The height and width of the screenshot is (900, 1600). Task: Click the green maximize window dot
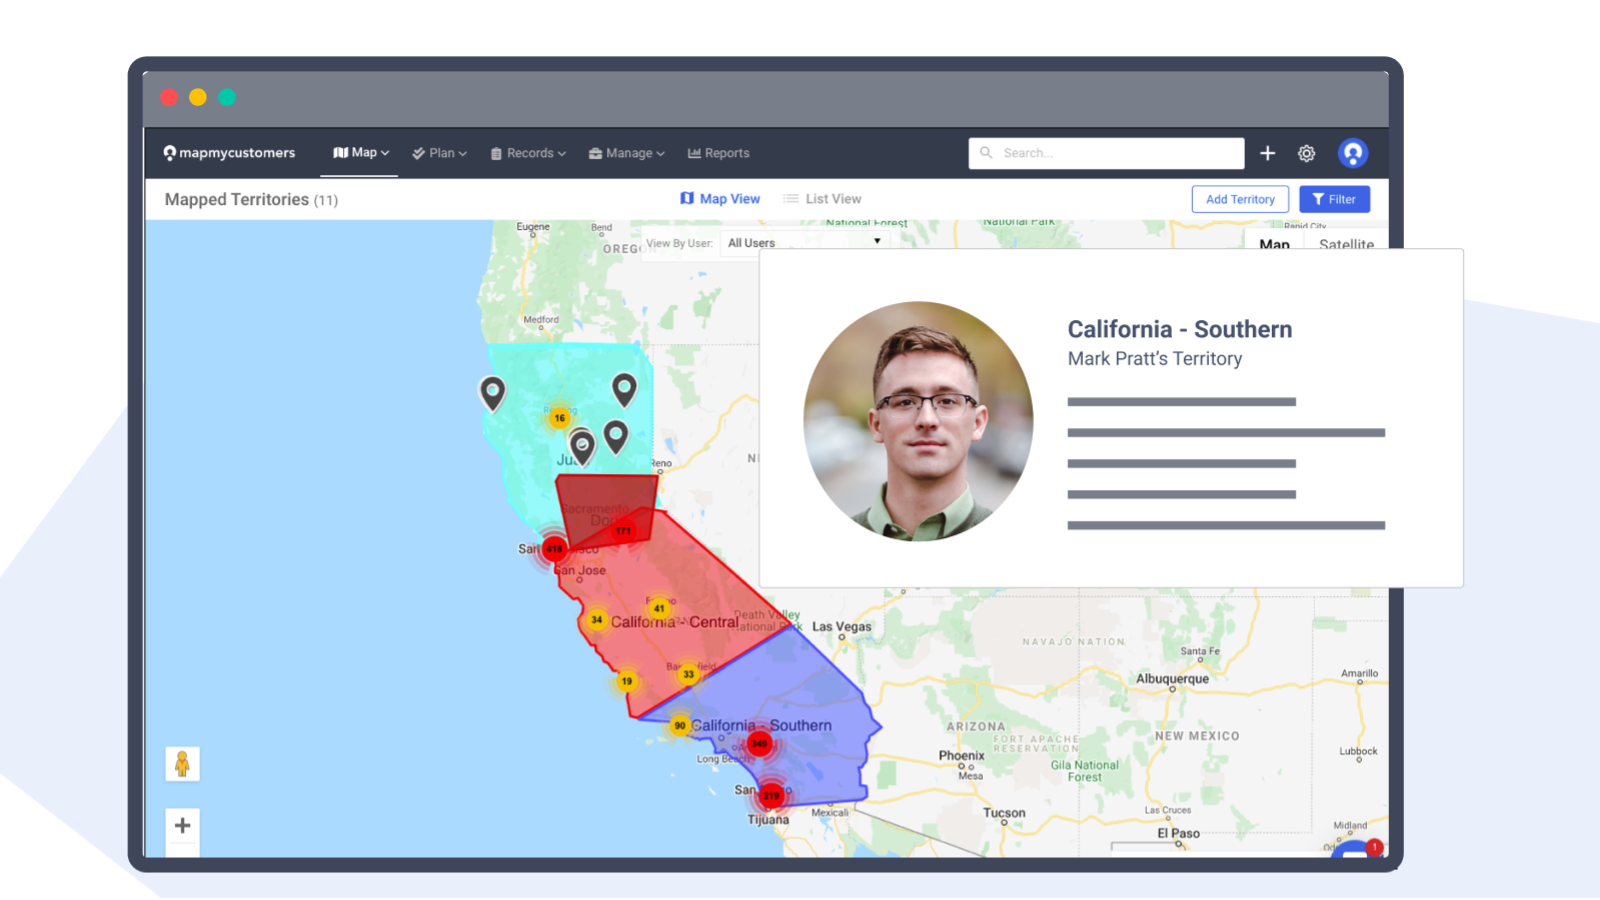point(227,97)
